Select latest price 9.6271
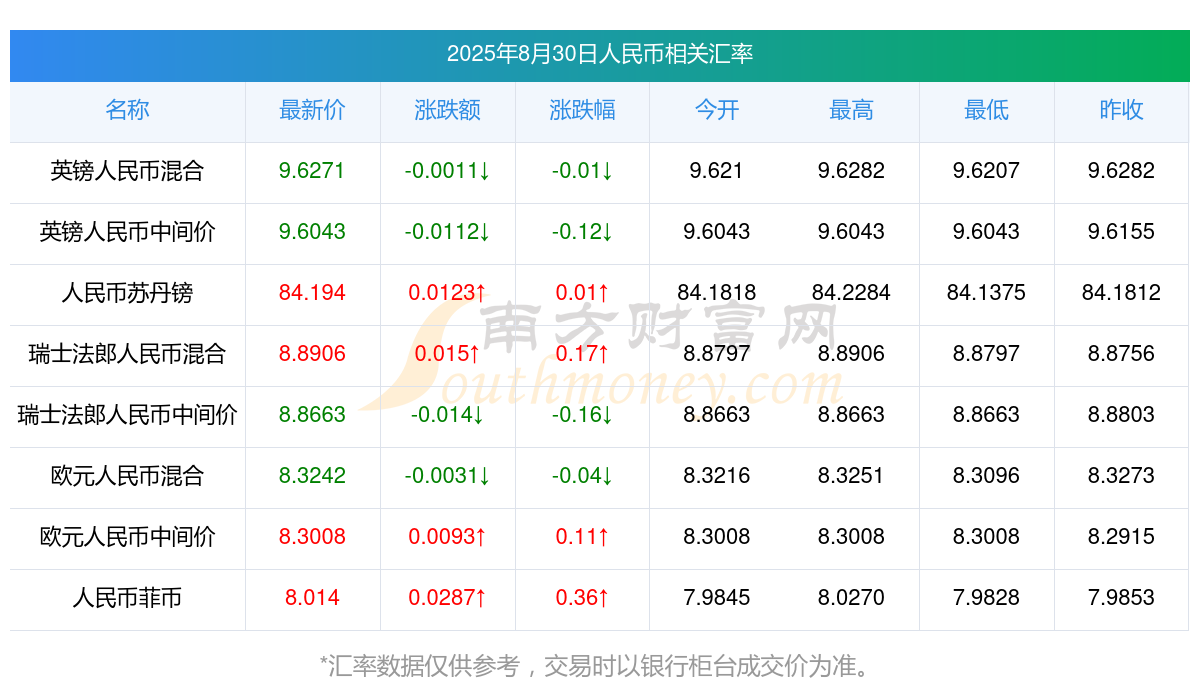The height and width of the screenshot is (698, 1200). pyautogui.click(x=312, y=171)
